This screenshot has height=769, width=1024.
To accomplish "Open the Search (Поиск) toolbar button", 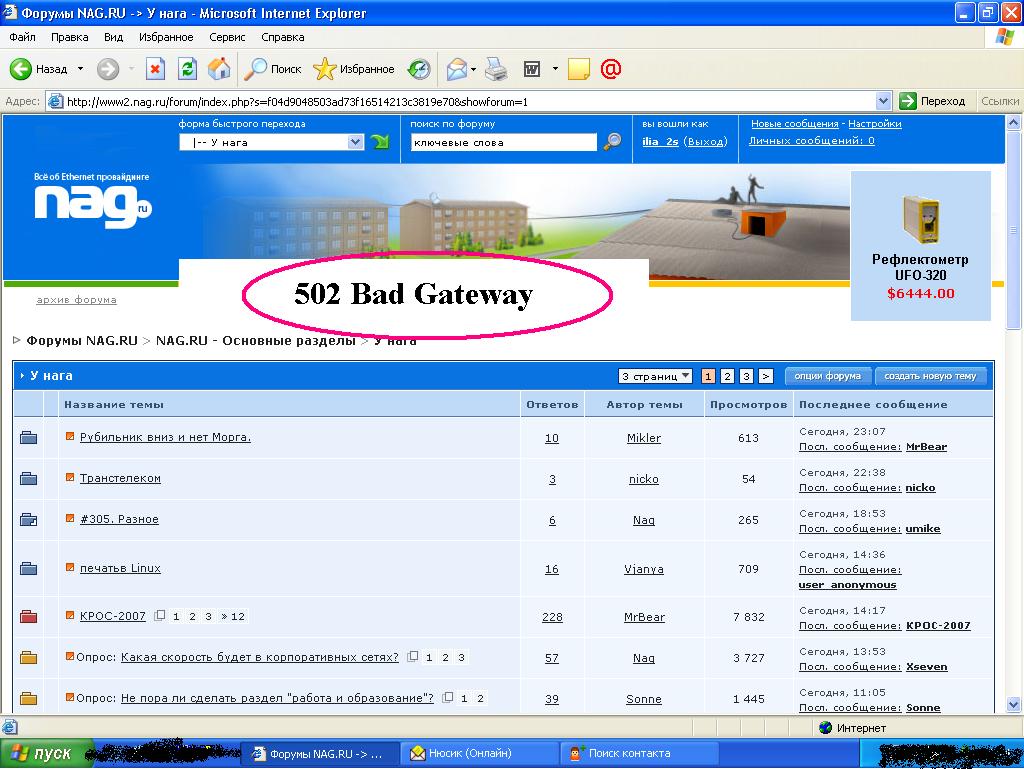I will 273,69.
